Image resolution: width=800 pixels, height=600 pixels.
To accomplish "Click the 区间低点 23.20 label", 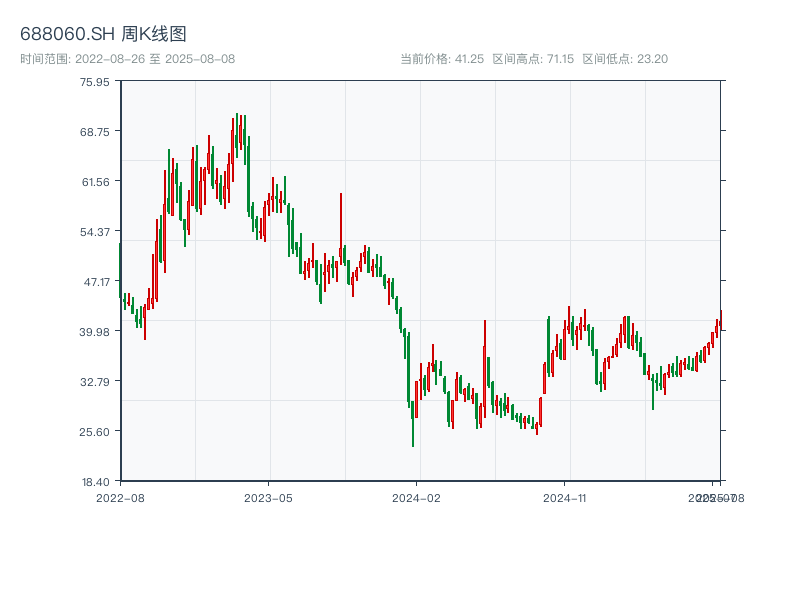I will coord(625,59).
